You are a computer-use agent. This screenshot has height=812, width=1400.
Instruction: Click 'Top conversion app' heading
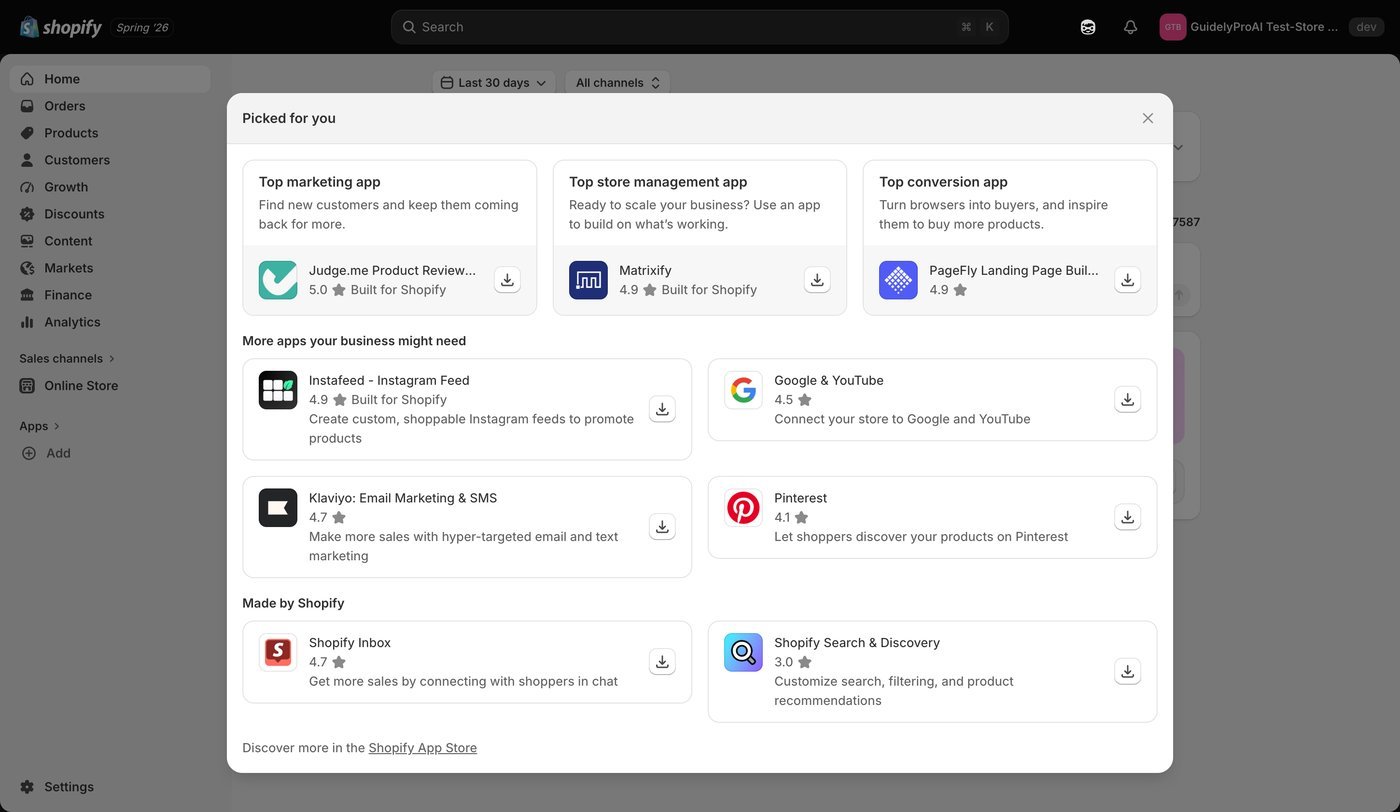pos(943,182)
